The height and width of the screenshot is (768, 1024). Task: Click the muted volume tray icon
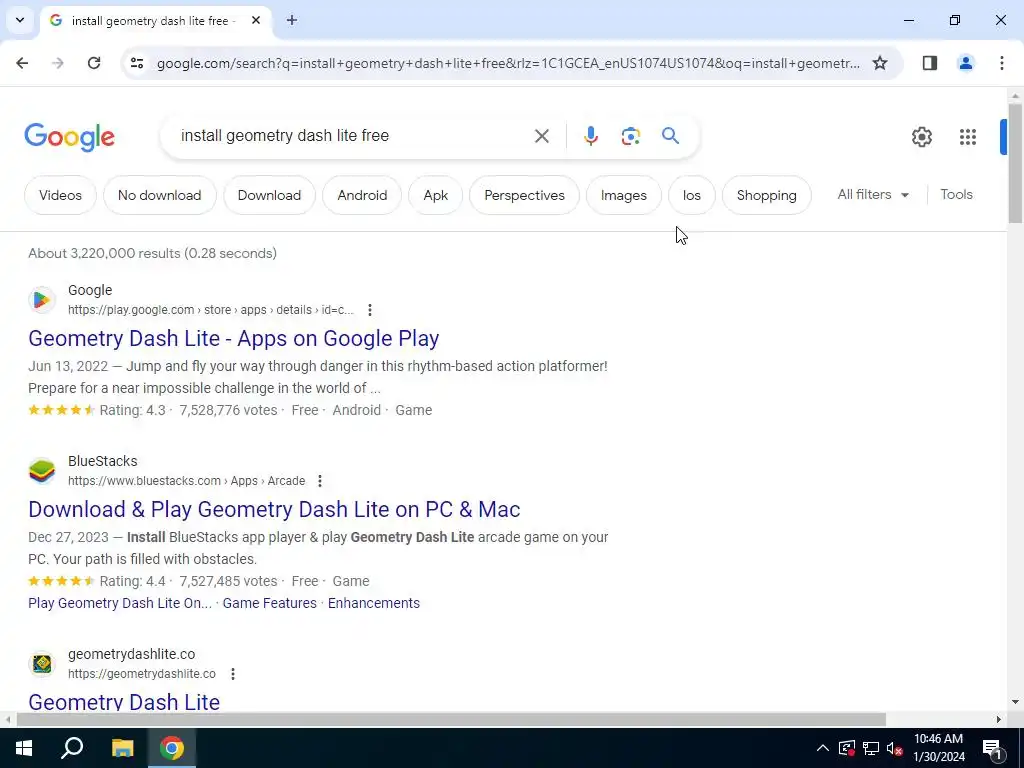pyautogui.click(x=895, y=748)
